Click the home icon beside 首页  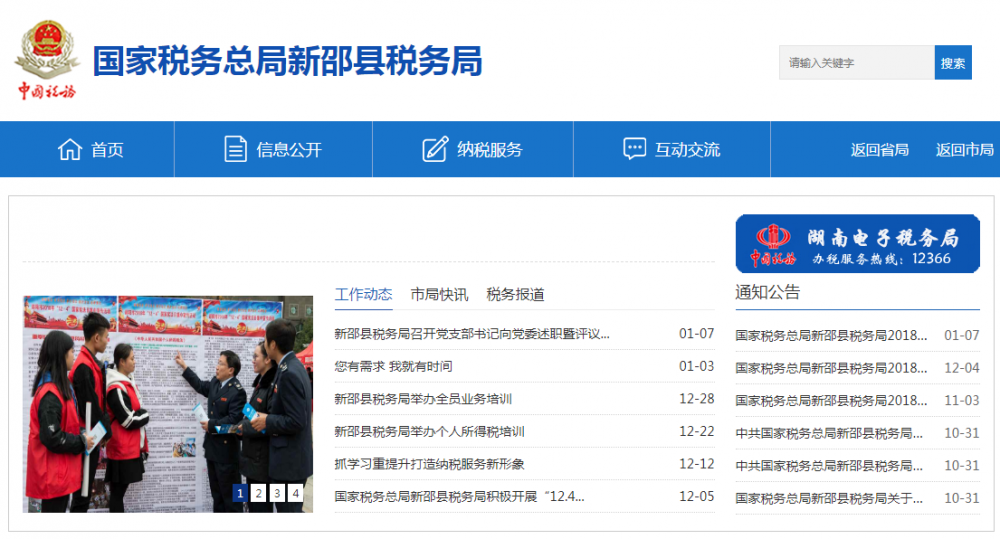pos(69,150)
